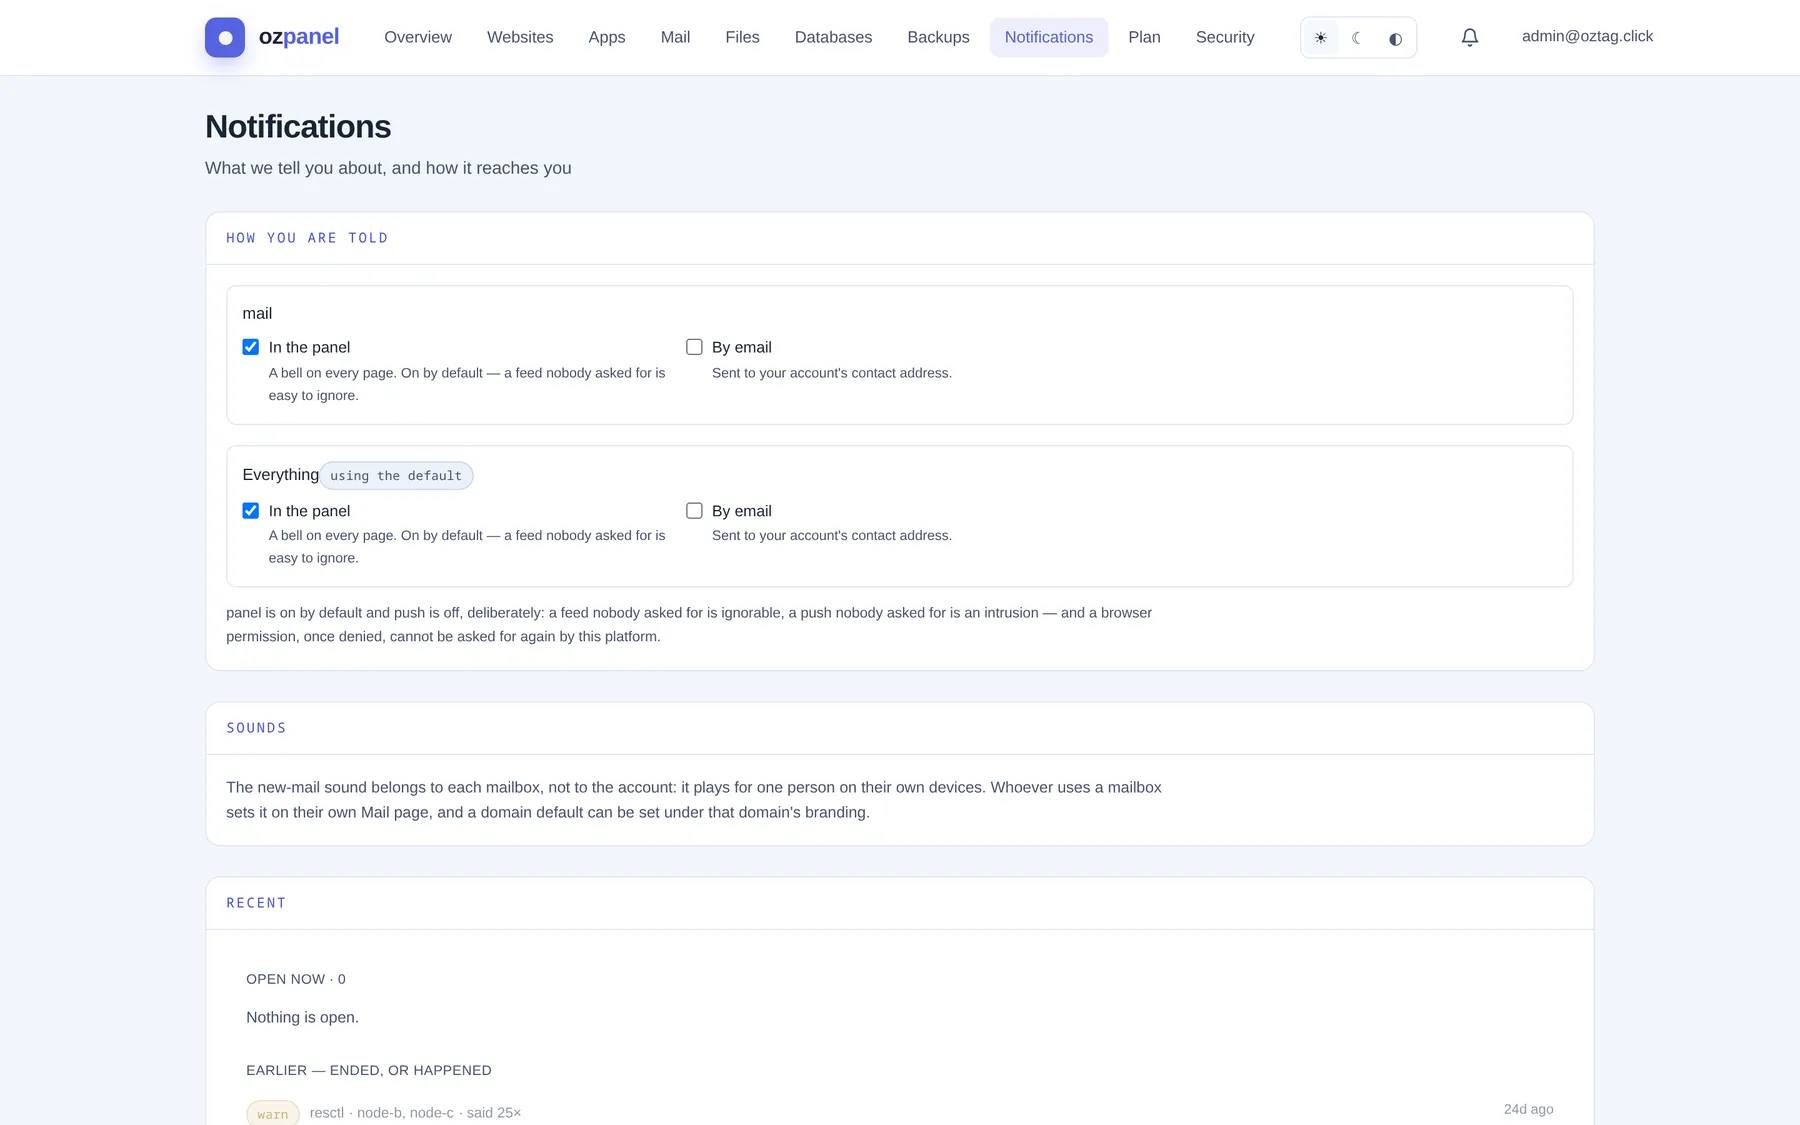The image size is (1800, 1125).
Task: Open the Security tab
Action: [1225, 37]
